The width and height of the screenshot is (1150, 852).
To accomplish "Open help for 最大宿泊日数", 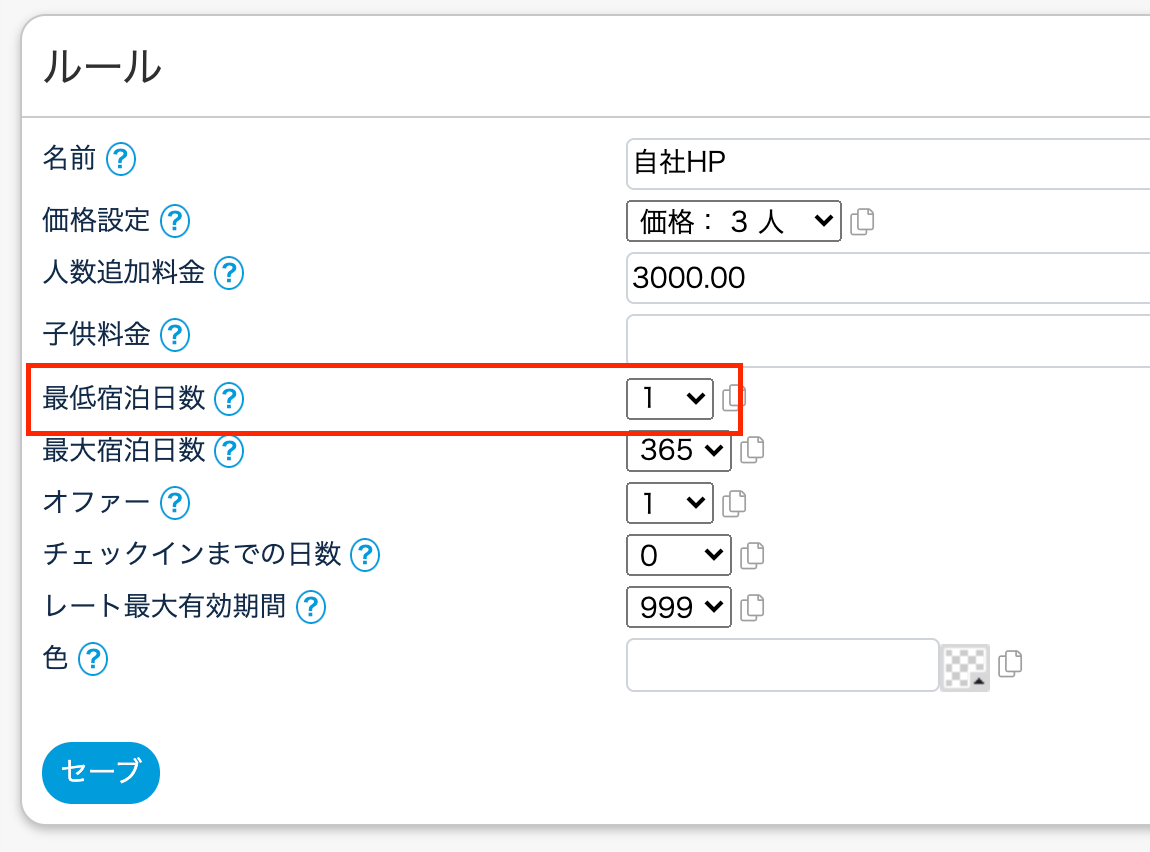I will 230,450.
